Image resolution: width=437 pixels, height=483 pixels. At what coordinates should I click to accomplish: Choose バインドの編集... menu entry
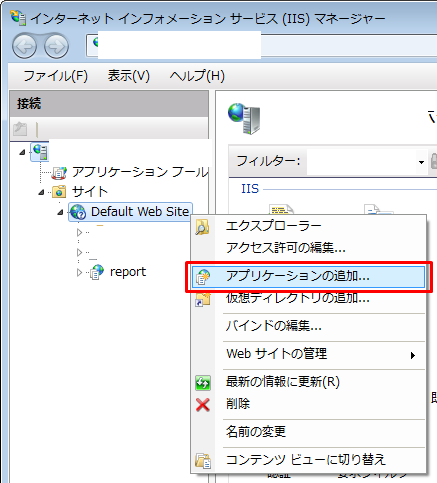pos(308,326)
